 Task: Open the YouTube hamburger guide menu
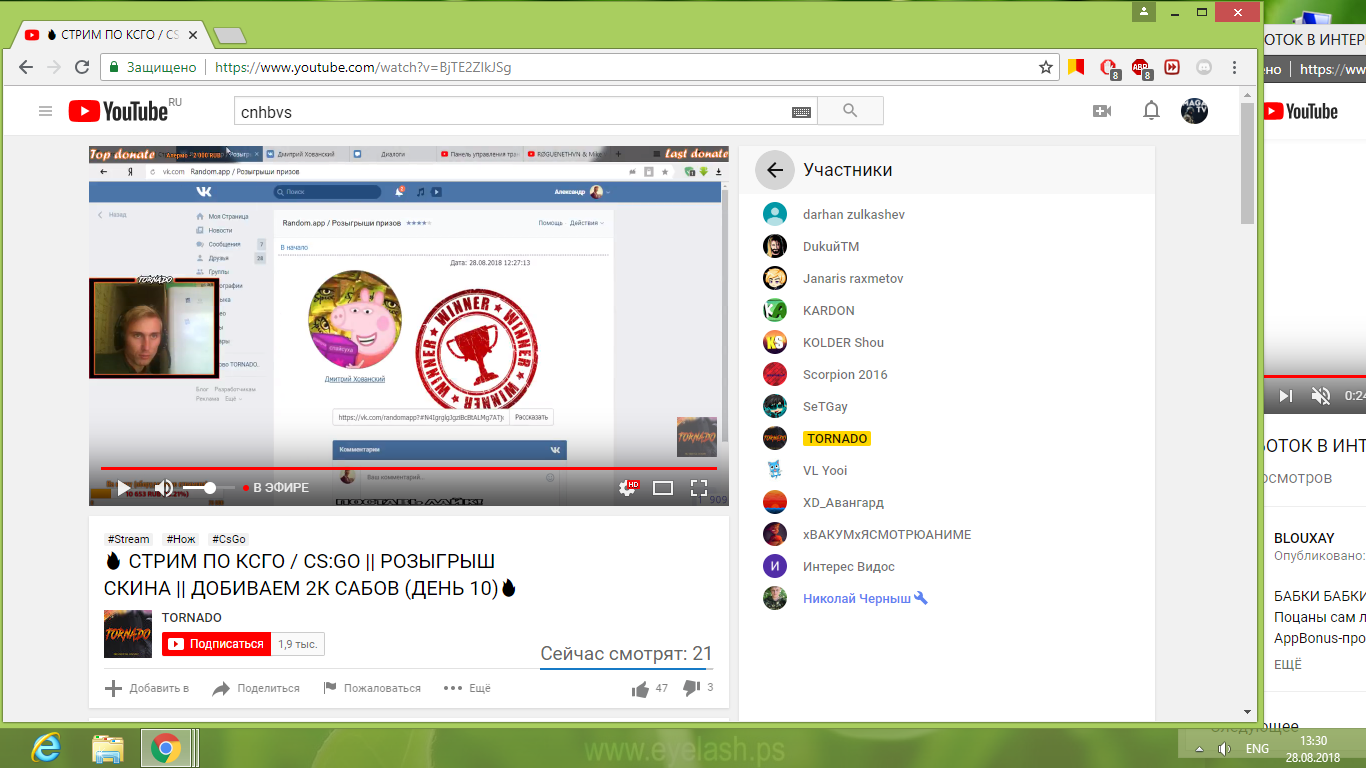[45, 111]
